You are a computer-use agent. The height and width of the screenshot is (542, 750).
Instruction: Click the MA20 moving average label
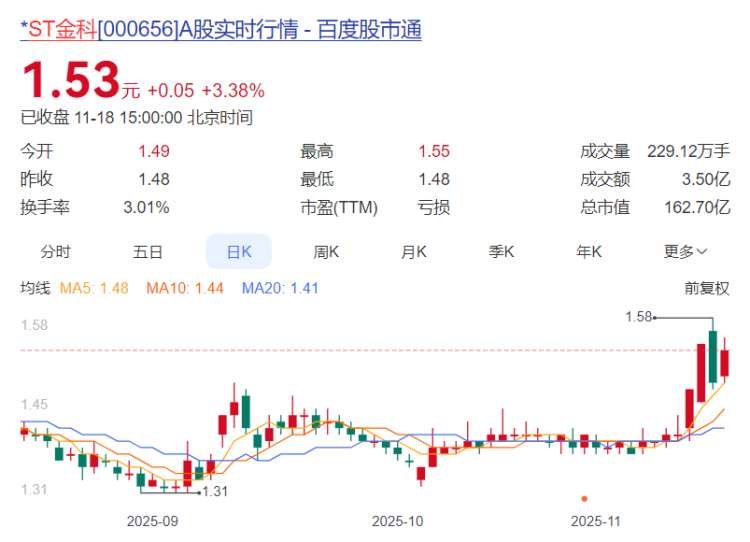click(x=280, y=288)
